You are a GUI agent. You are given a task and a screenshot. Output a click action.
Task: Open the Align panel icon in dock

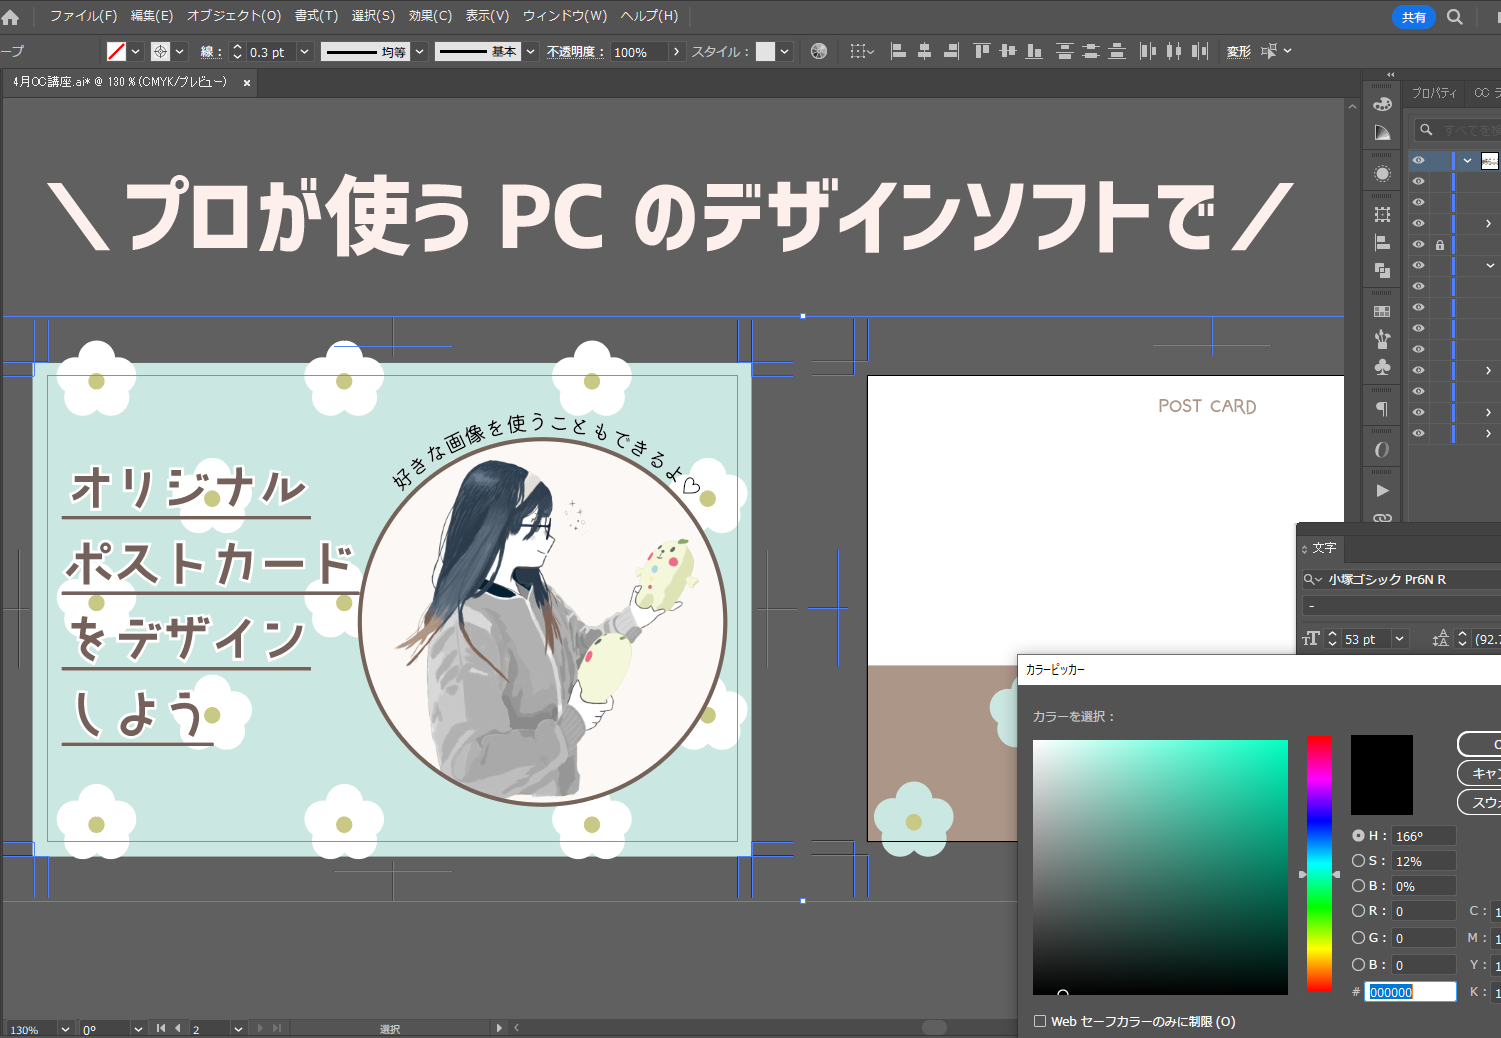(1382, 242)
